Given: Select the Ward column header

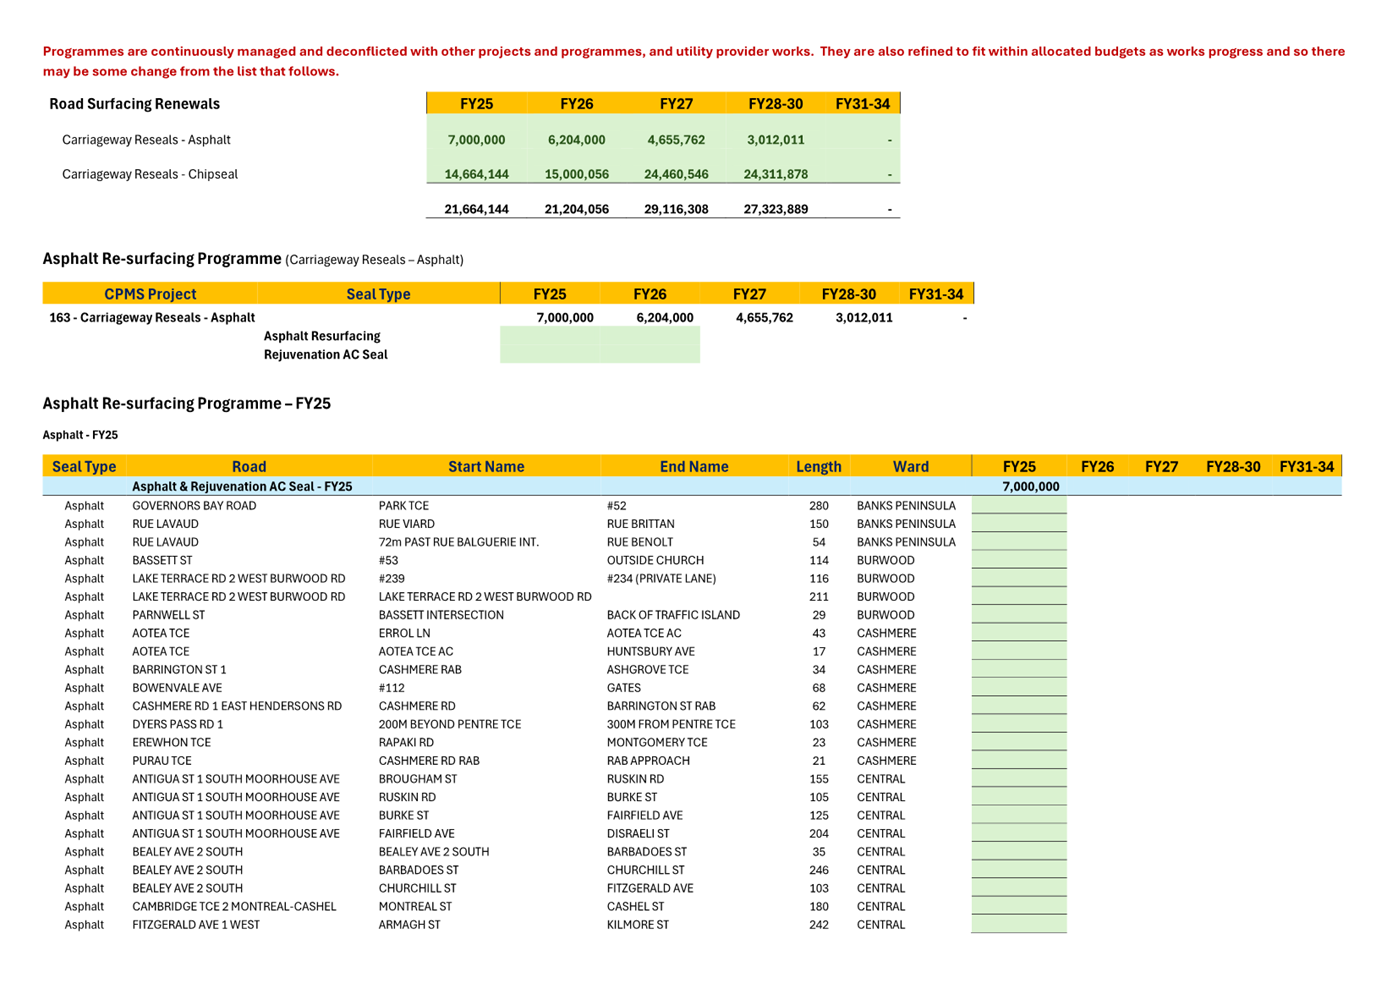Looking at the screenshot, I should pyautogui.click(x=910, y=467).
